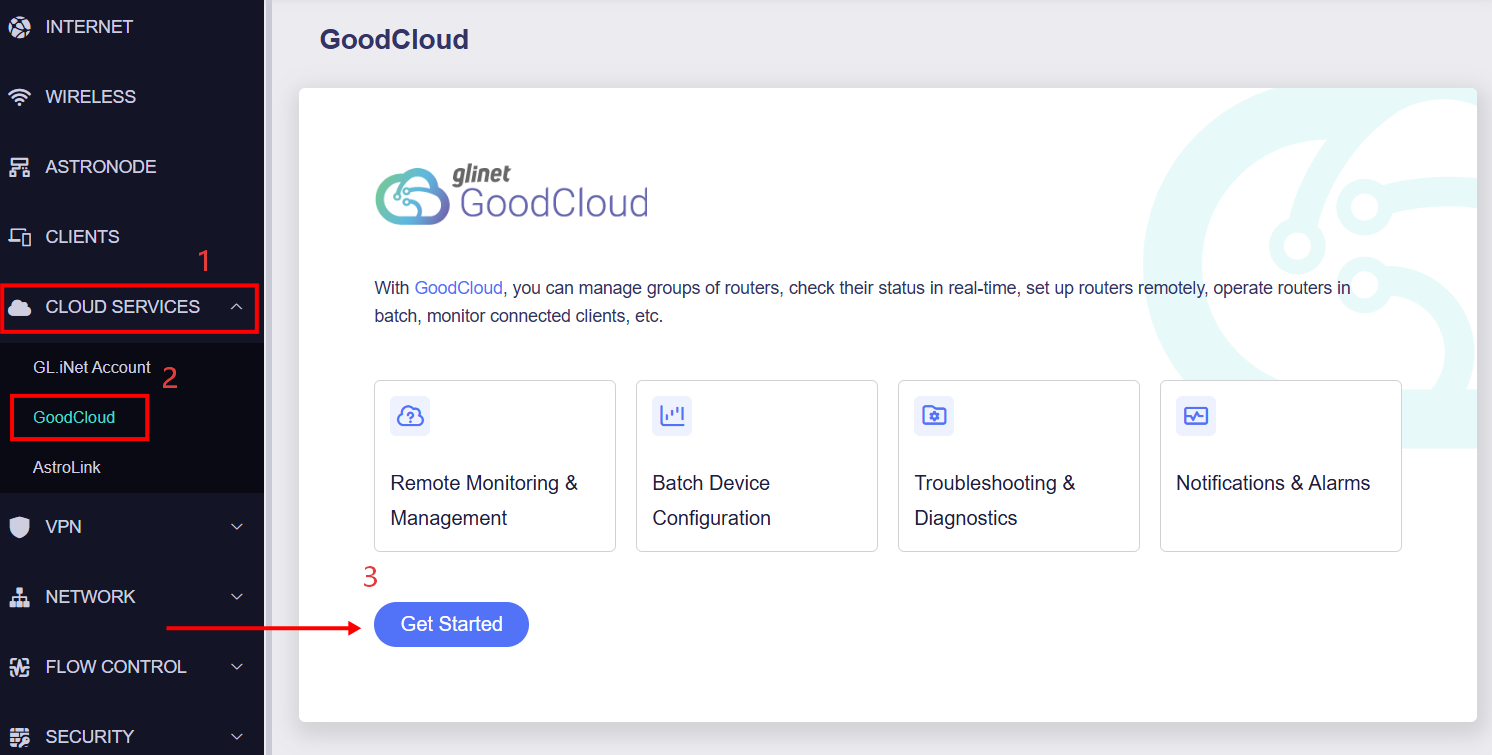The width and height of the screenshot is (1492, 755).
Task: Click the Cloud Services label
Action: point(123,307)
